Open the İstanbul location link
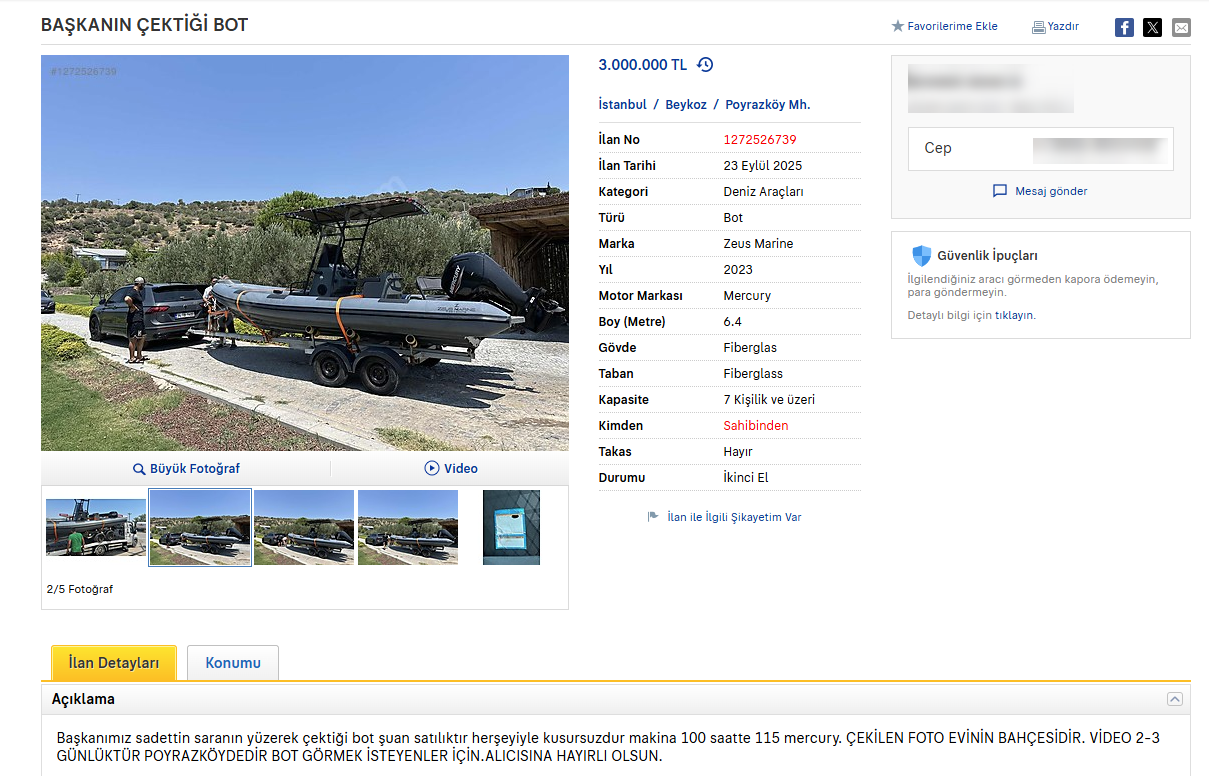Image resolution: width=1209 pixels, height=776 pixels. (622, 105)
